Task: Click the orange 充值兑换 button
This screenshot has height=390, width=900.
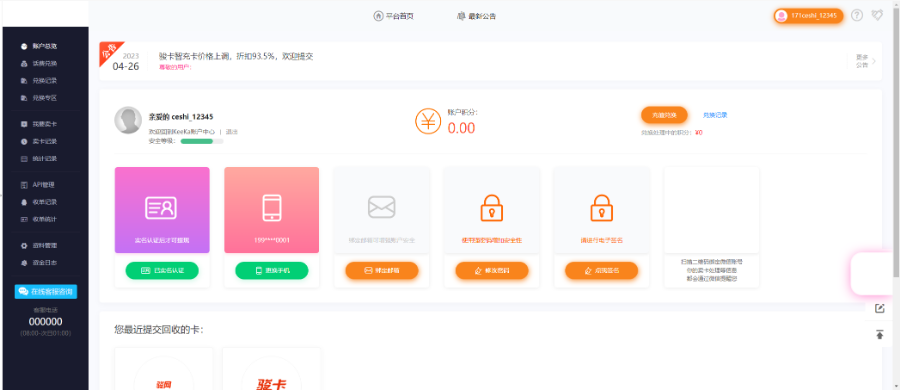Action: [x=664, y=115]
